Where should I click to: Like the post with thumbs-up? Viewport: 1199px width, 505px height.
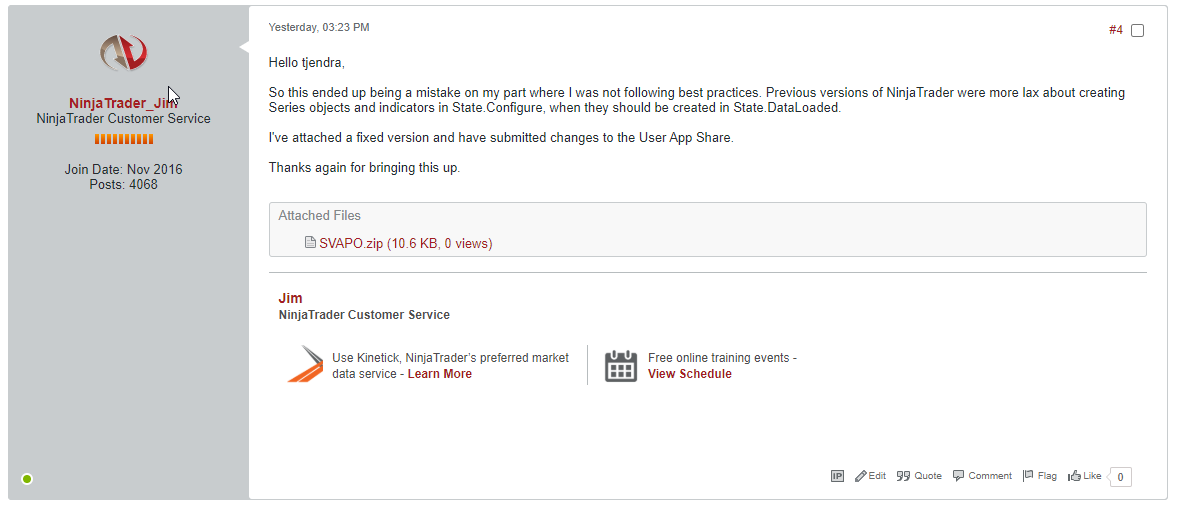1084,476
